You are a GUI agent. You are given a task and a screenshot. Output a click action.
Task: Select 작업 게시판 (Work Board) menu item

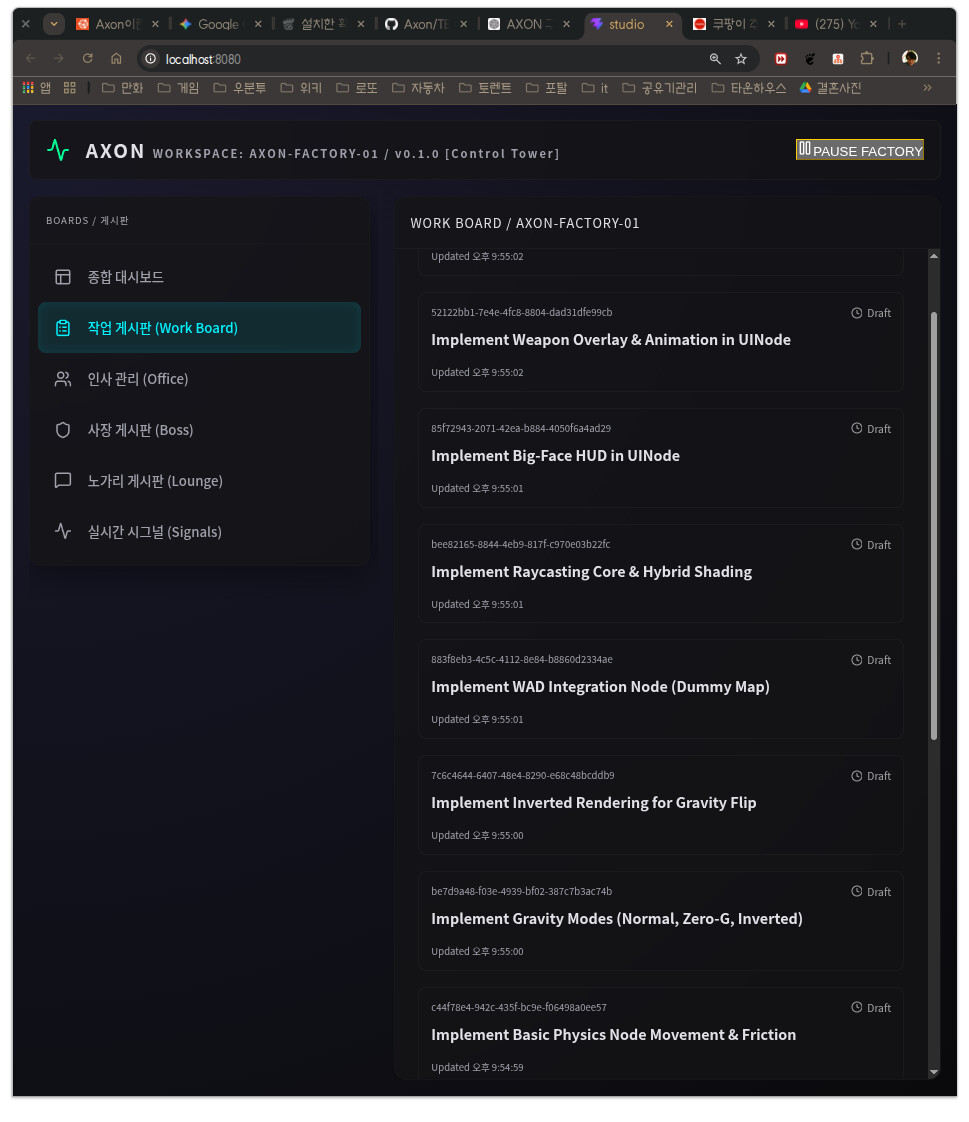(x=199, y=328)
